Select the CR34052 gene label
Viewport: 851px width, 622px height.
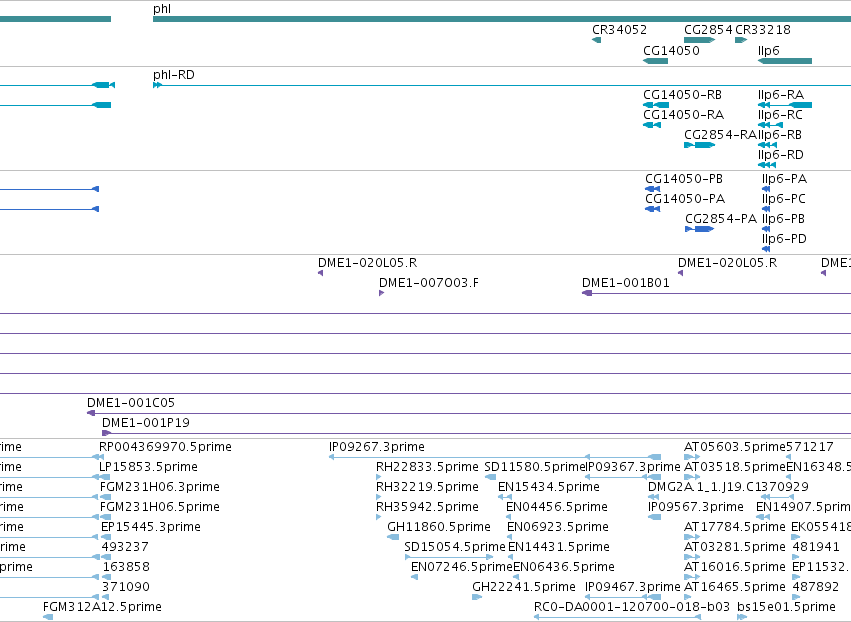[619, 30]
